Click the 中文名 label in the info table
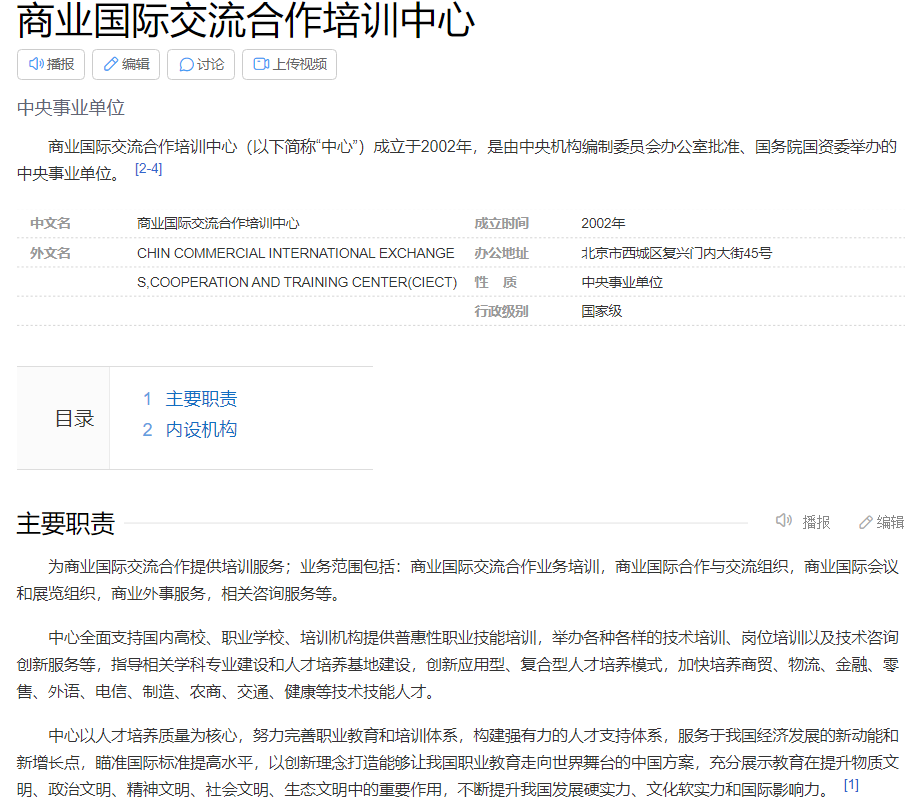Screen dimensions: 919x802 pos(50,223)
